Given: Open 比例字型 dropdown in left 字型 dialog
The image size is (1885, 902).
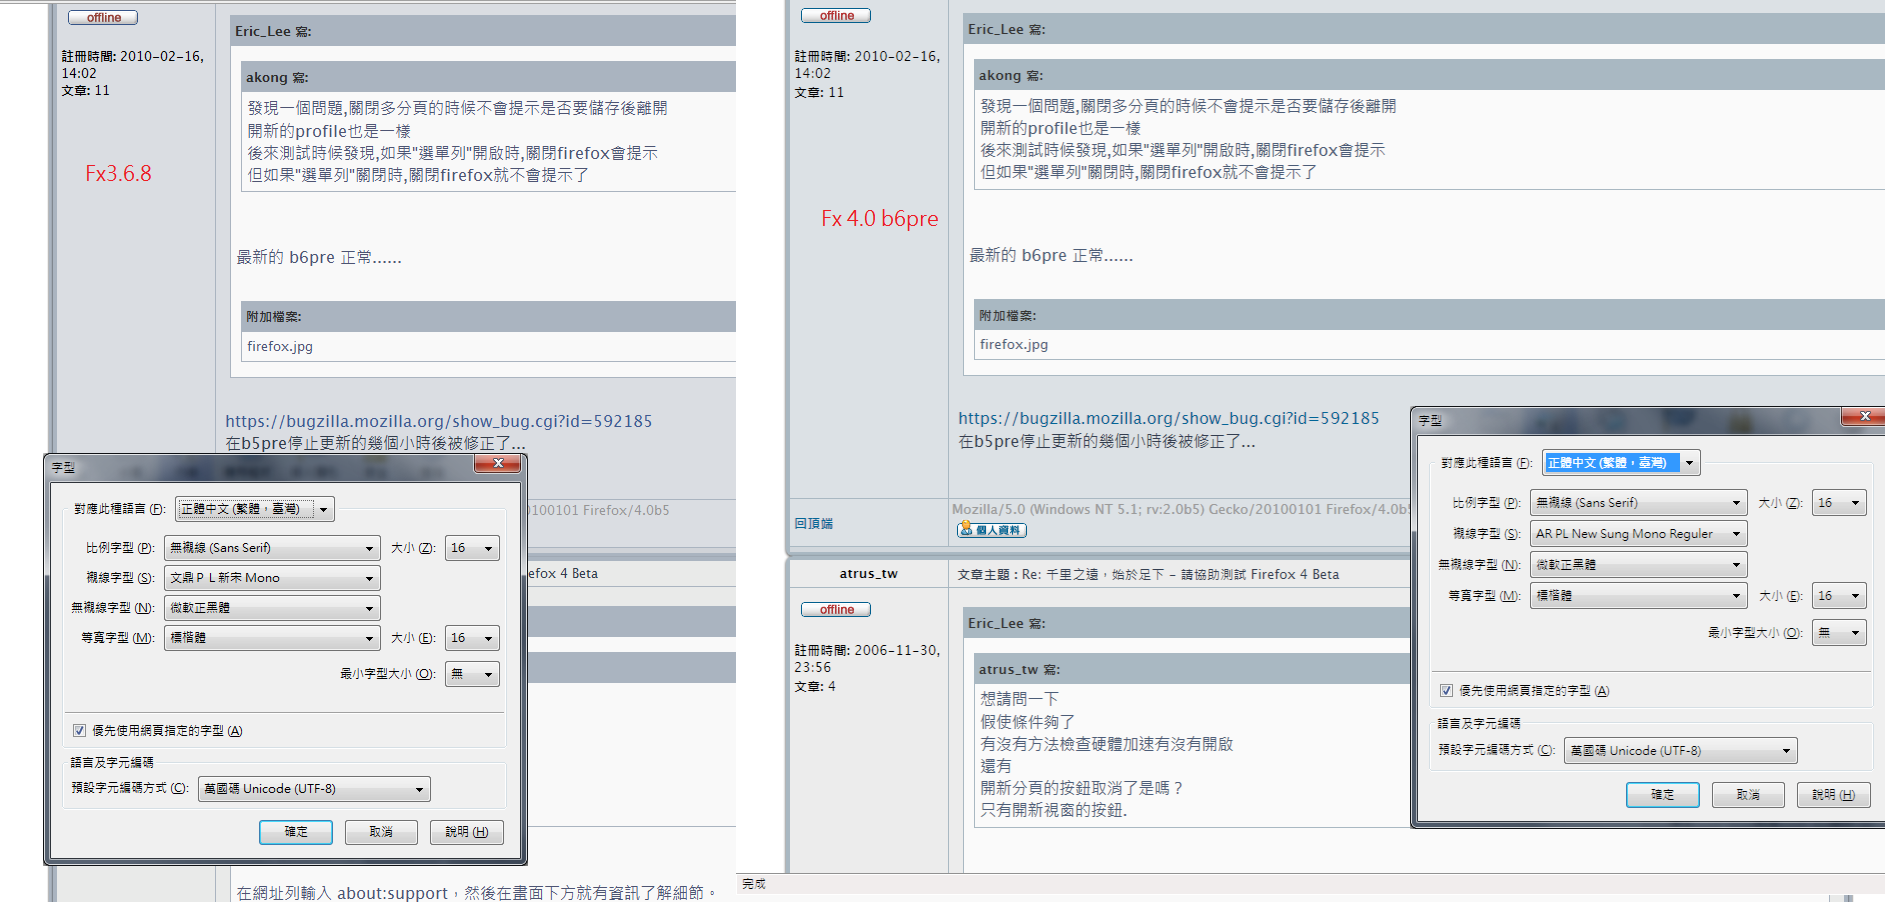Looking at the screenshot, I should click(272, 548).
